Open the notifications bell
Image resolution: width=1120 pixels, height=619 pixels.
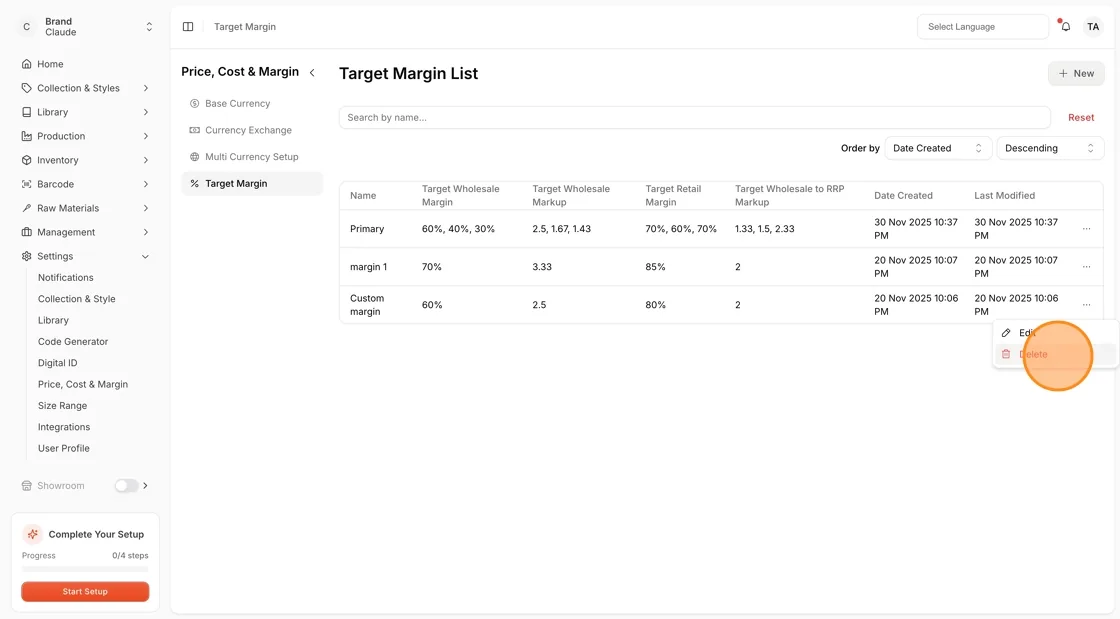(x=1065, y=26)
